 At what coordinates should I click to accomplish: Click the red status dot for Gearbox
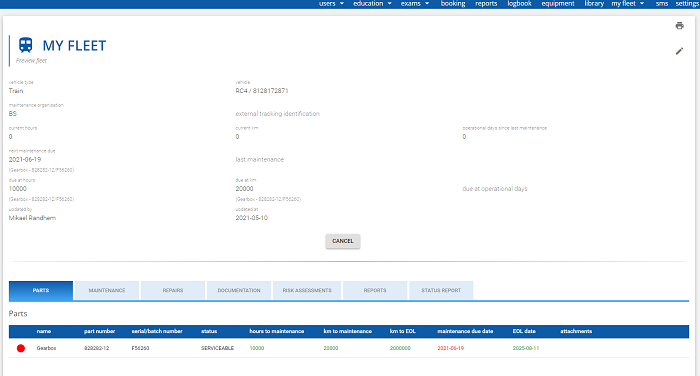(21, 348)
